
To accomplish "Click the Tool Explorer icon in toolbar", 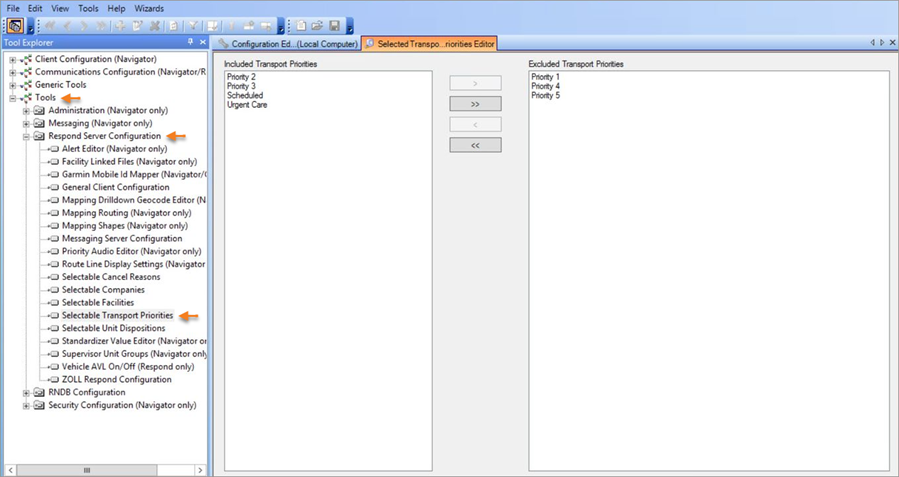I will pyautogui.click(x=16, y=26).
